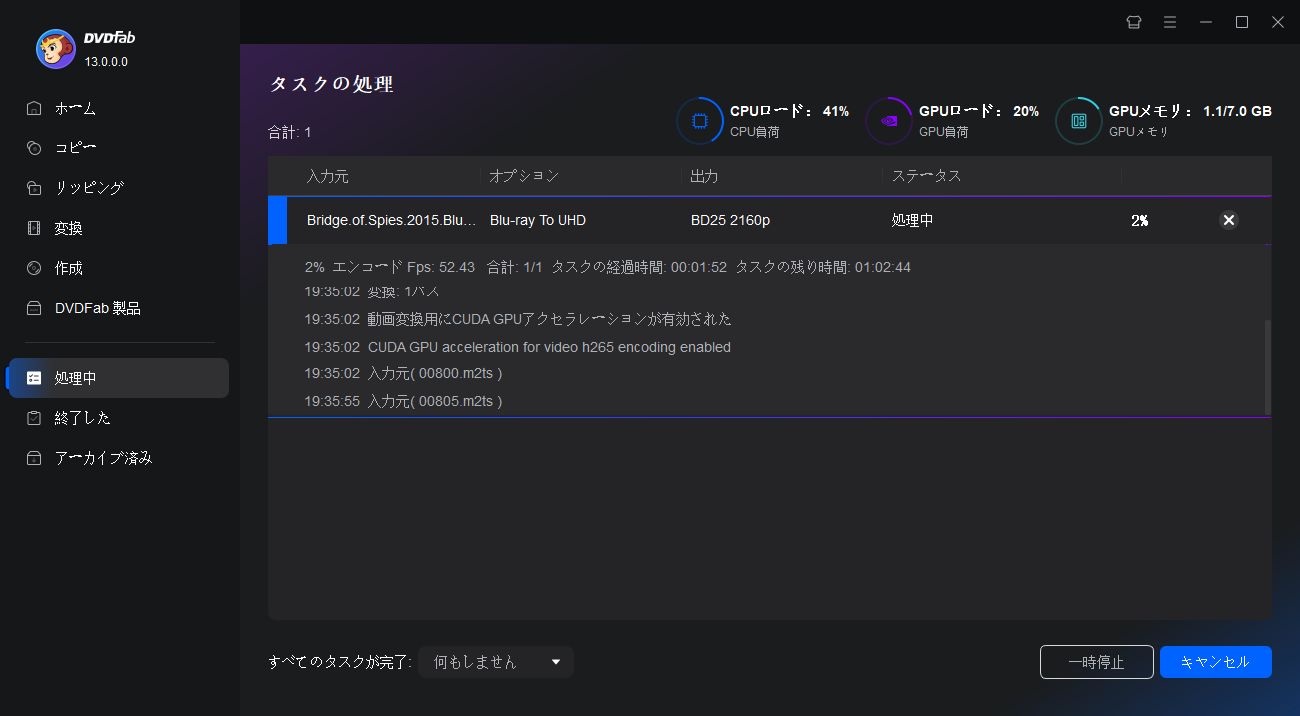The image size is (1300, 716).
Task: Click the GPU memory gauge icon
Action: [x=1079, y=121]
